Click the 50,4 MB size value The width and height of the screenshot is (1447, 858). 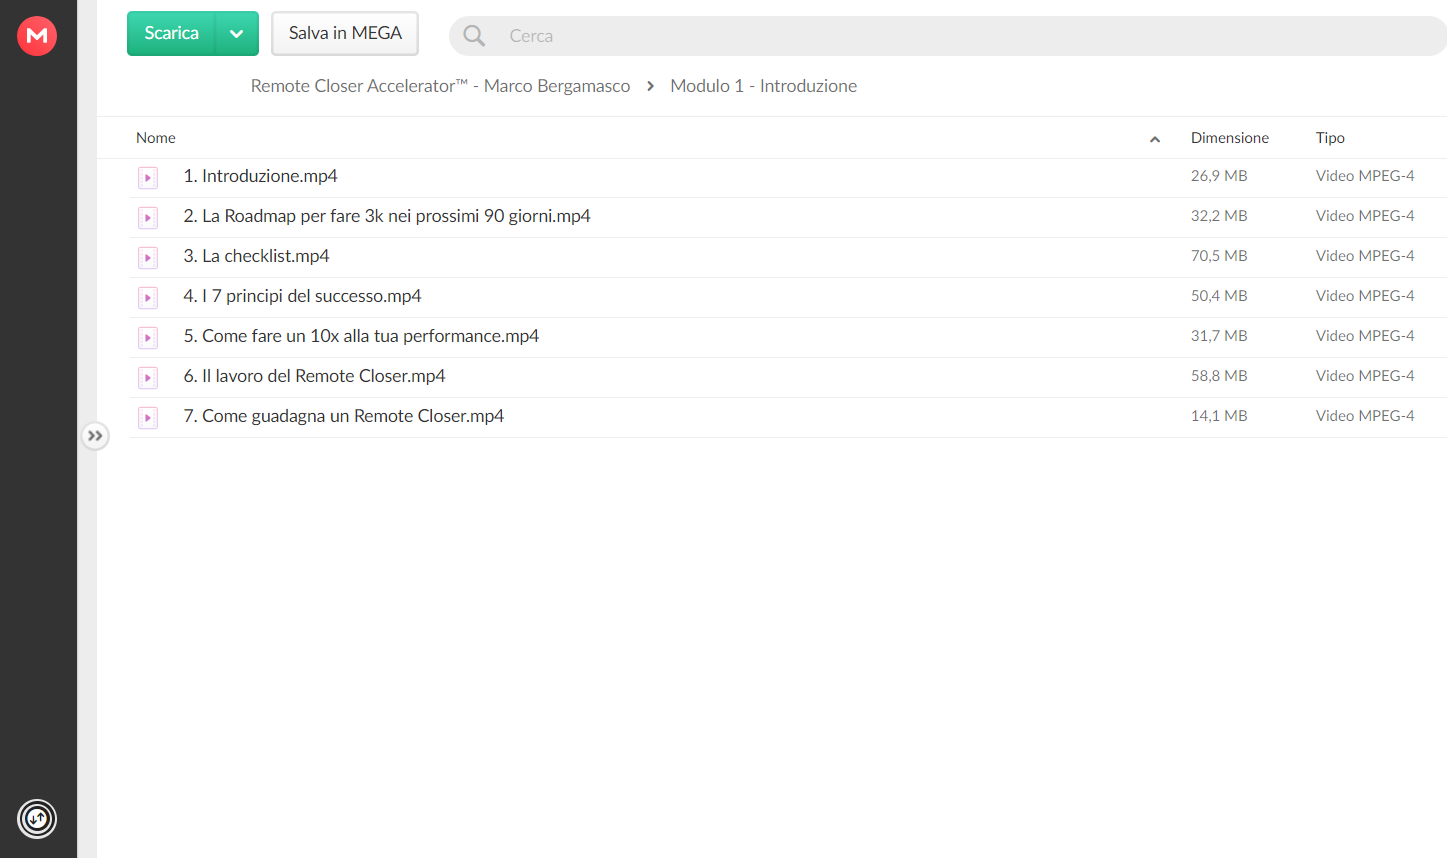click(x=1219, y=296)
